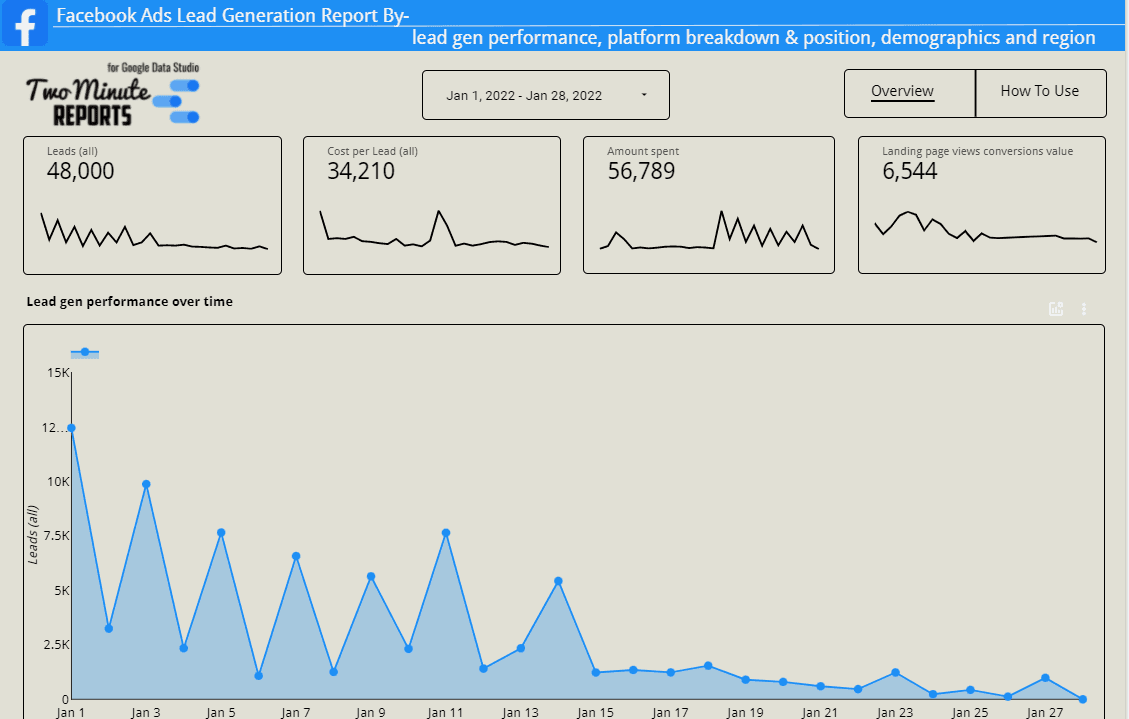The height and width of the screenshot is (719, 1129).
Task: Click the Jan 14 data point
Action: pos(558,581)
